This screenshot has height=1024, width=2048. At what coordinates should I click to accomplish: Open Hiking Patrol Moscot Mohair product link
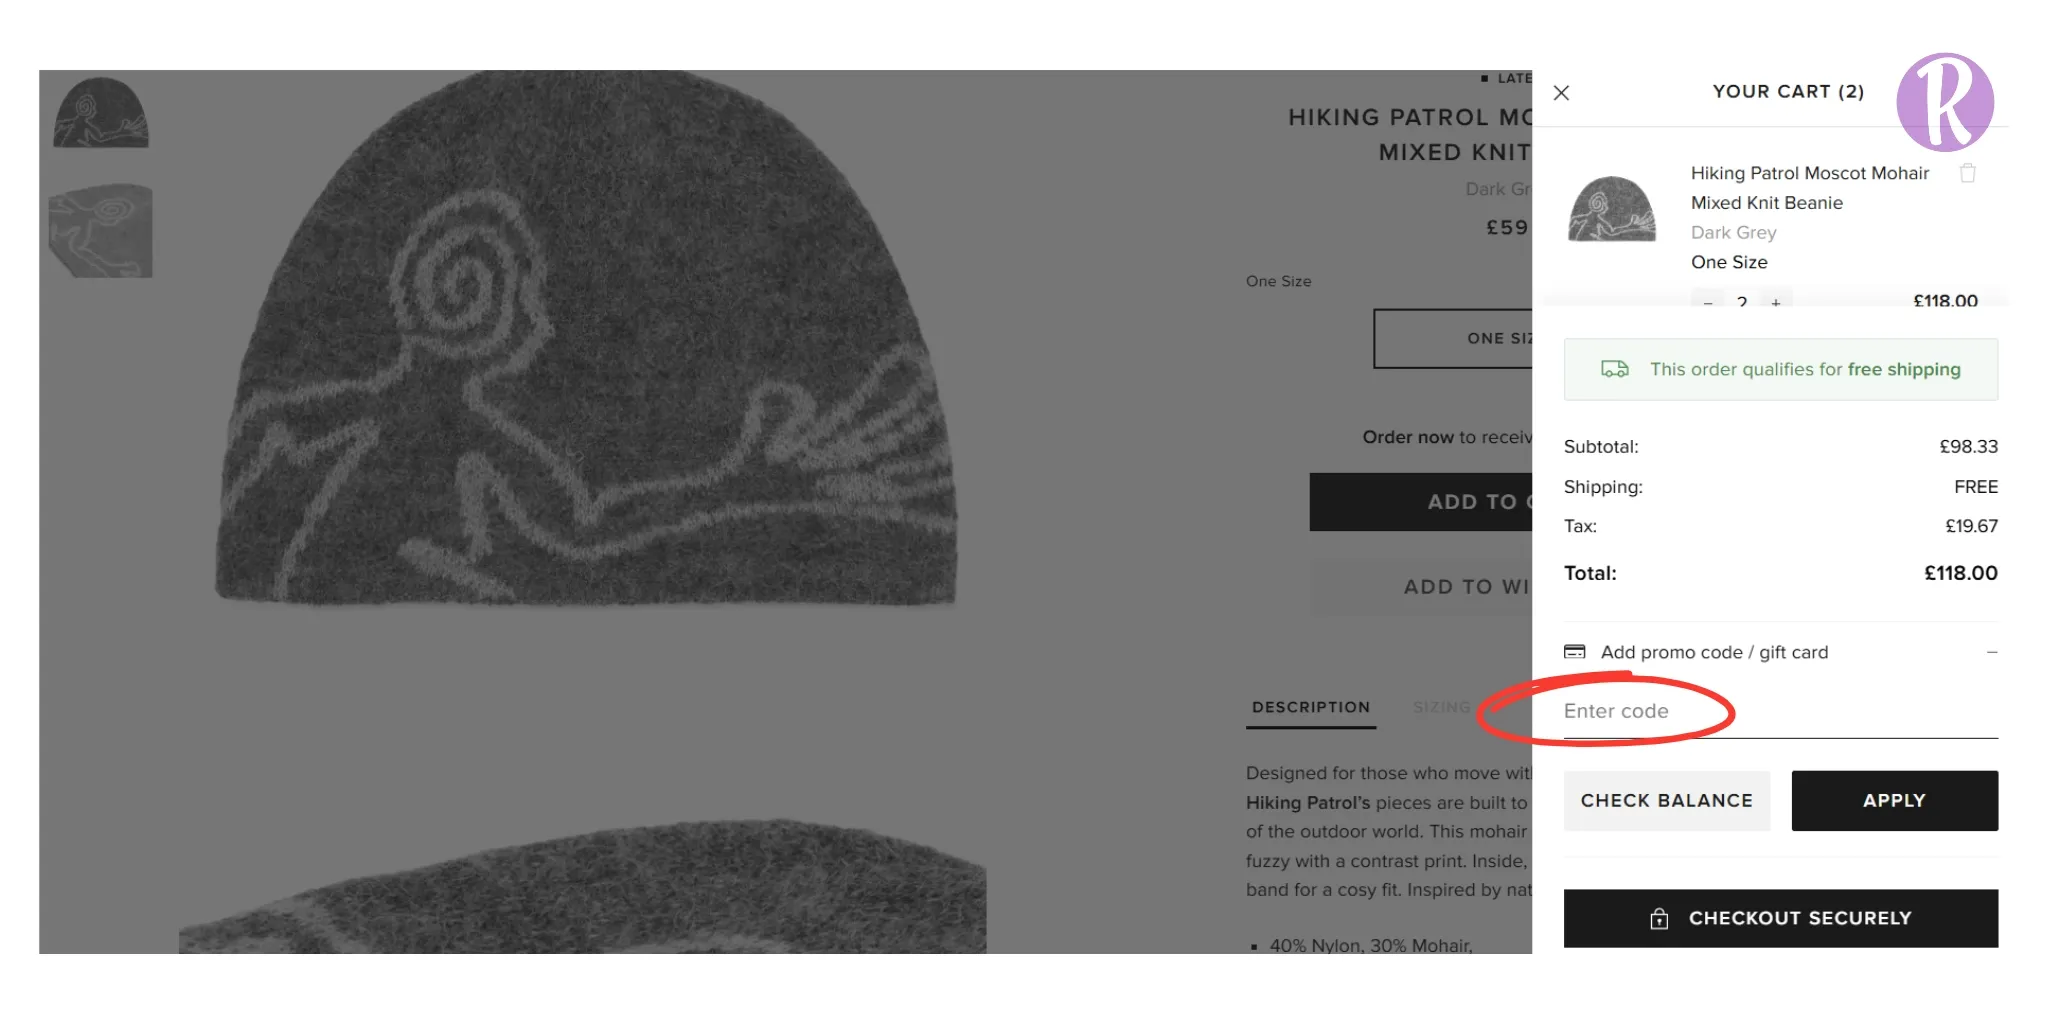[1809, 188]
